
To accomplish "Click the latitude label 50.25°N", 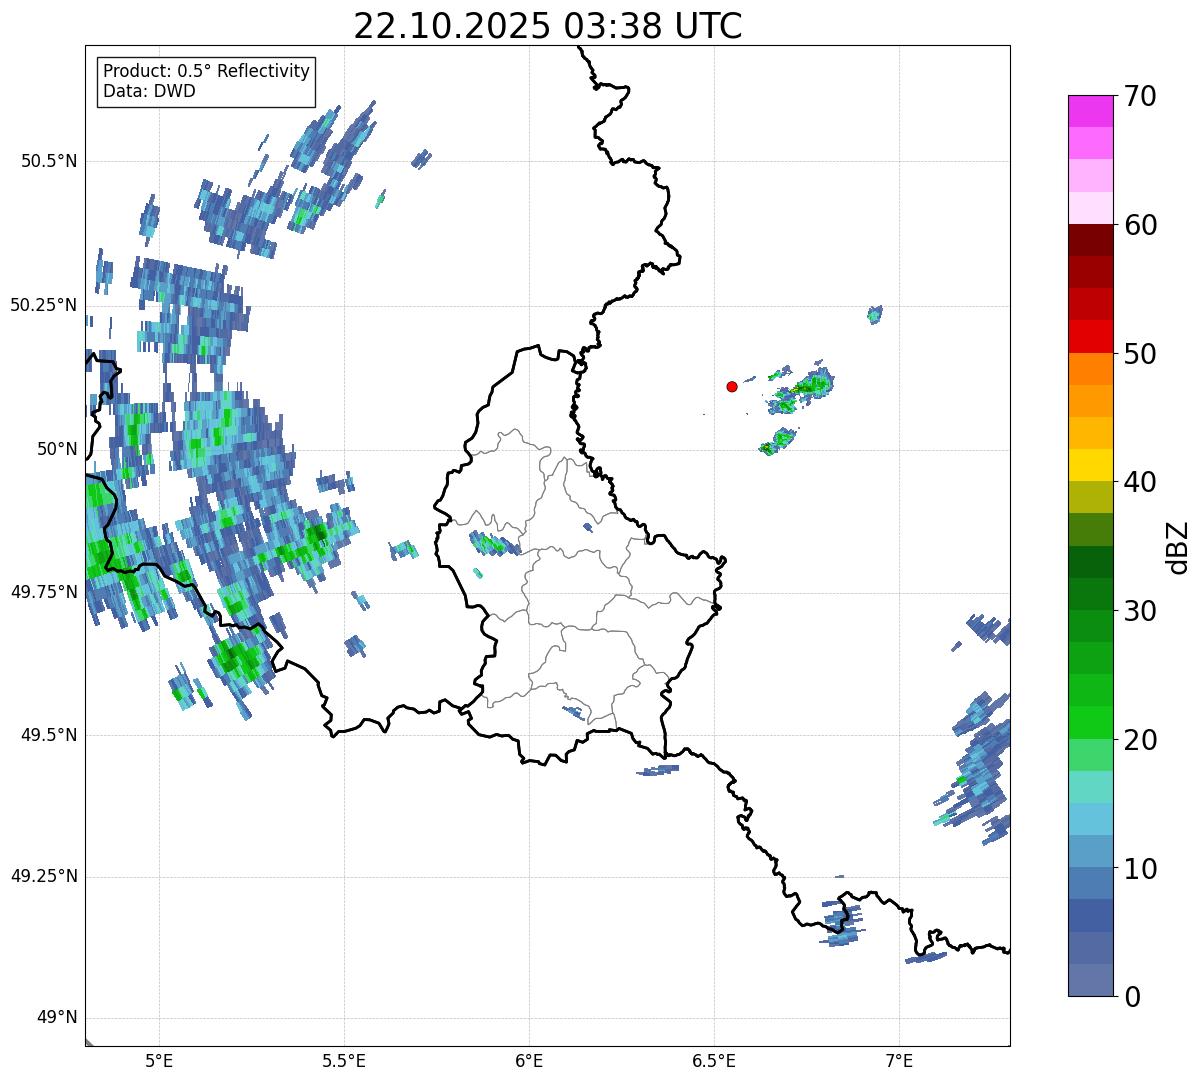I will (x=44, y=305).
